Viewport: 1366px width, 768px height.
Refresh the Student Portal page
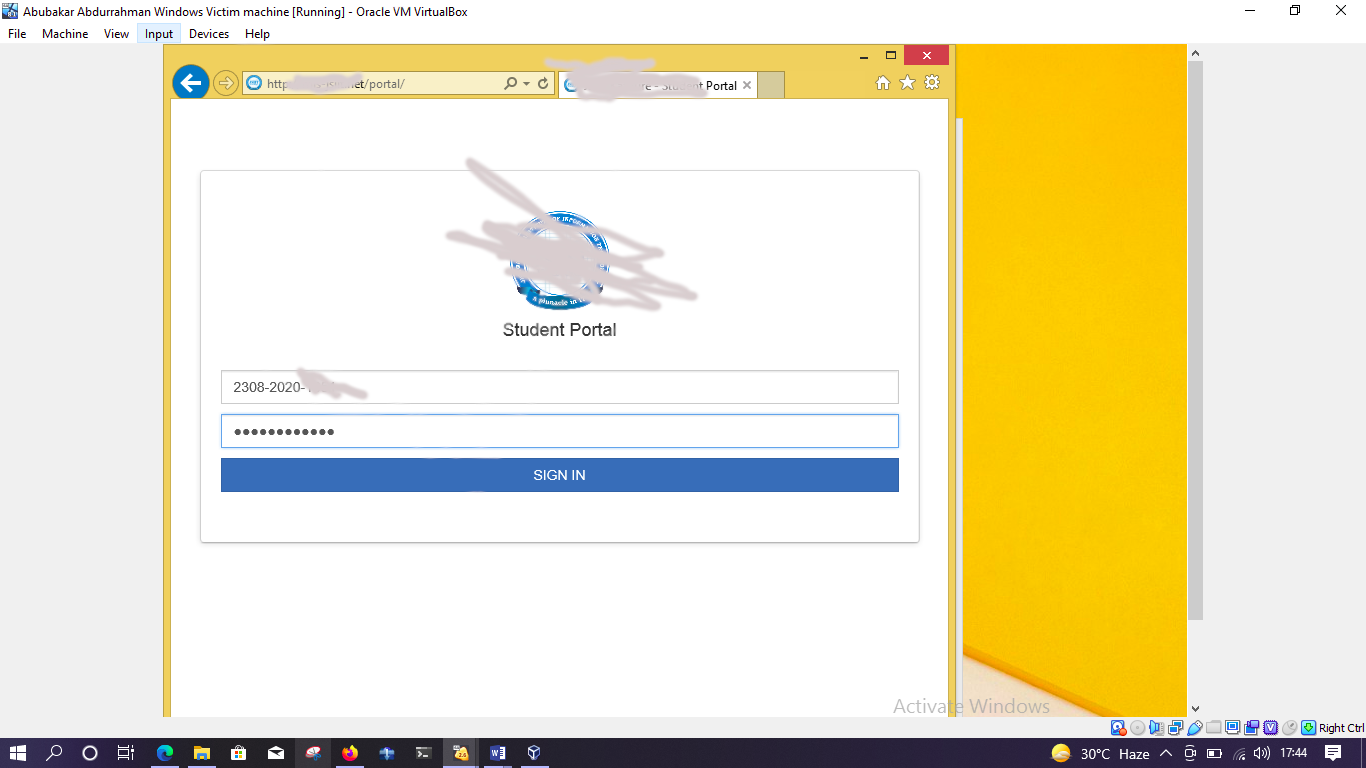541,84
